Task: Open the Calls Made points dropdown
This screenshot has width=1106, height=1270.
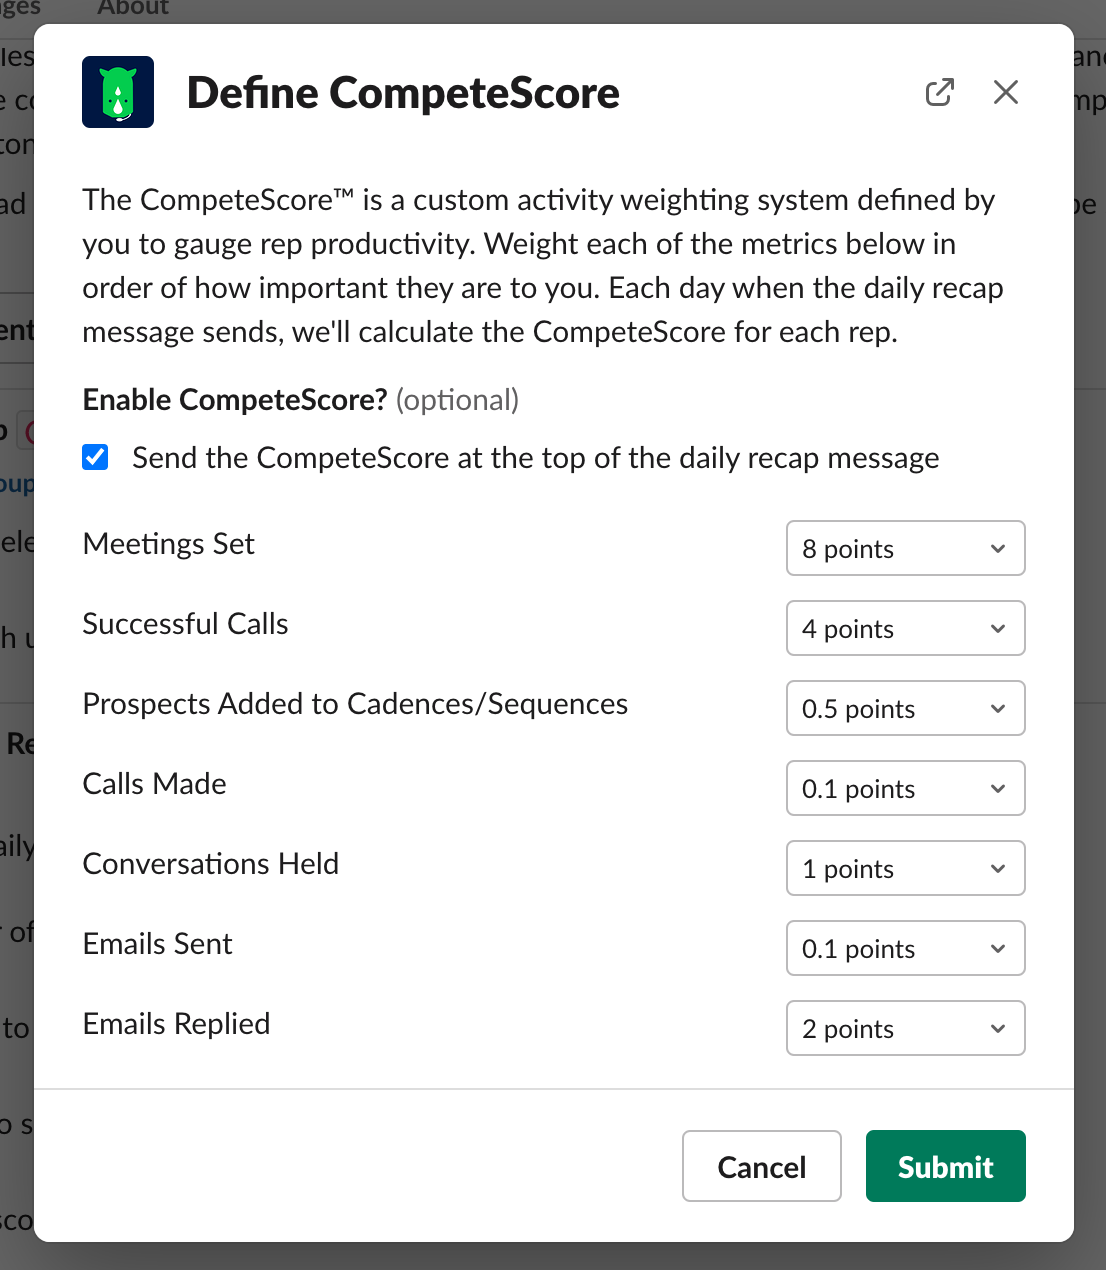Action: tap(906, 788)
